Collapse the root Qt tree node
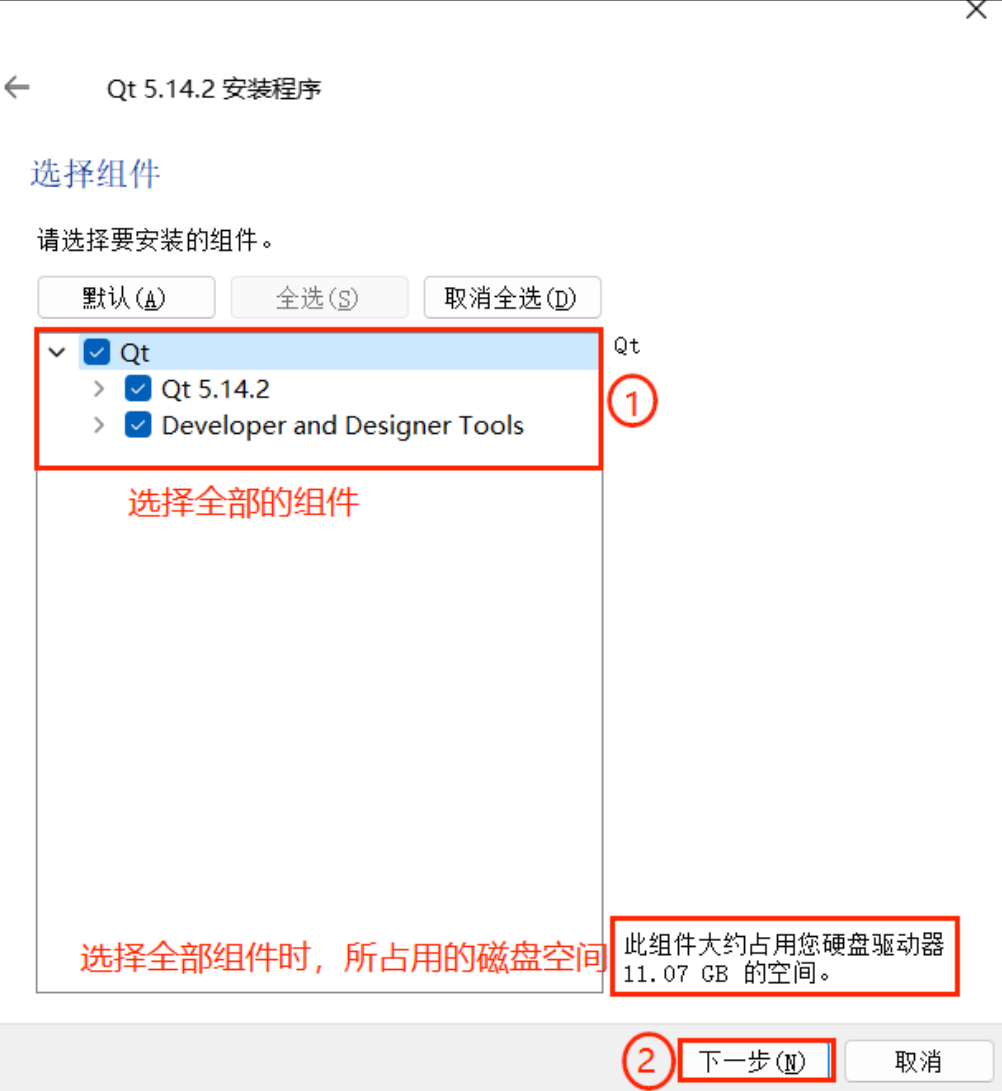Viewport: 1002px width, 1091px height. pos(57,352)
